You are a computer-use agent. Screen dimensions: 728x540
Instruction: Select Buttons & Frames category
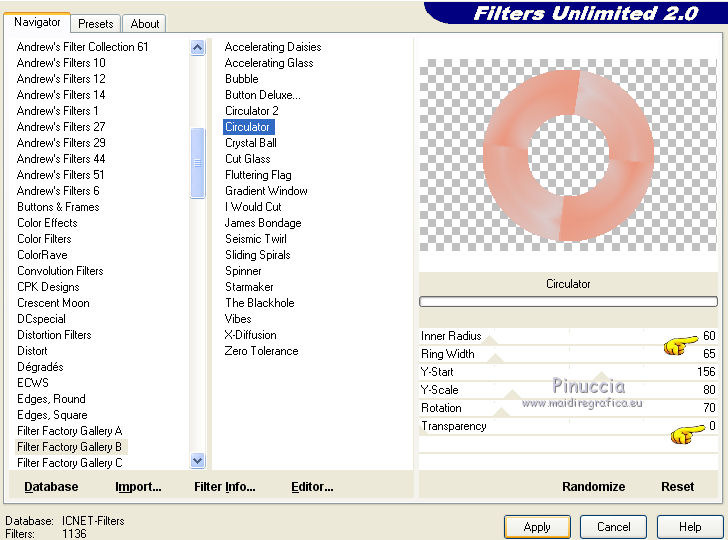58,207
